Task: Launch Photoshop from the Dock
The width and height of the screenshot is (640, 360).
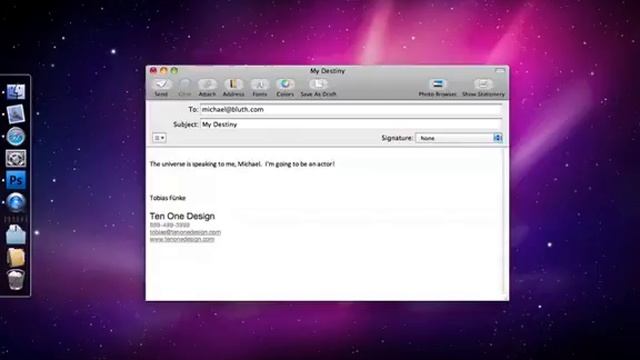Action: click(x=16, y=180)
